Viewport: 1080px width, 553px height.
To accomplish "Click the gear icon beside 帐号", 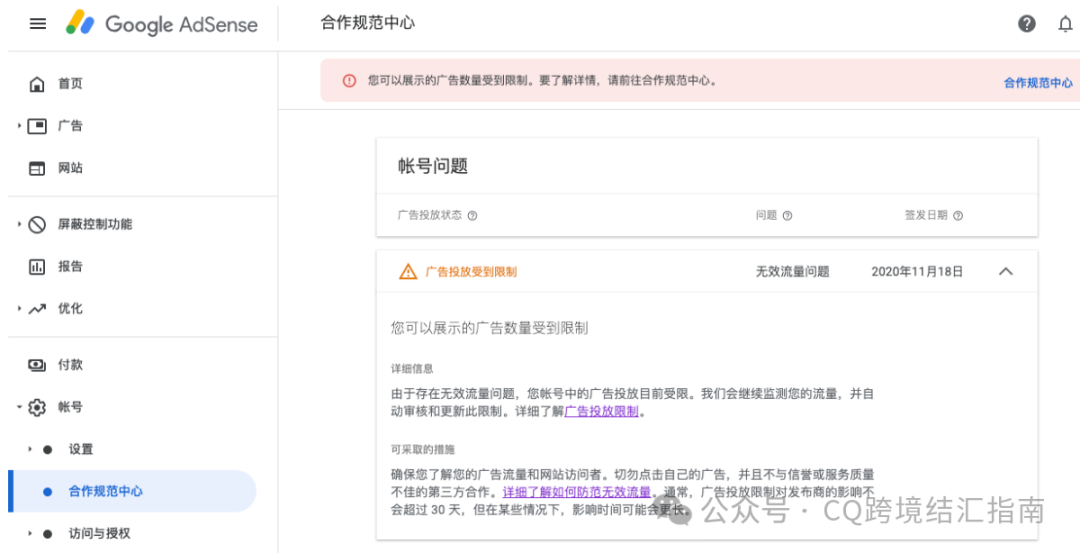I will click(37, 407).
